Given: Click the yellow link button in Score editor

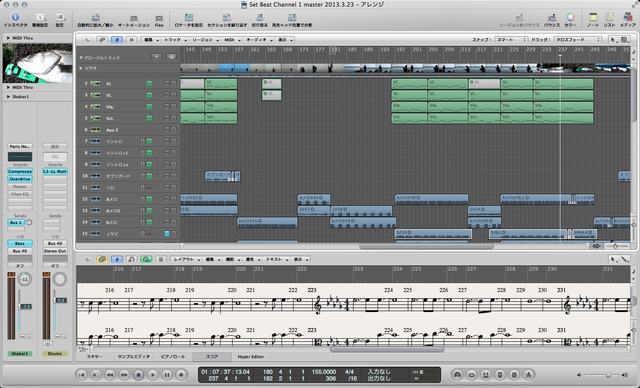Looking at the screenshot, I should (x=102, y=259).
